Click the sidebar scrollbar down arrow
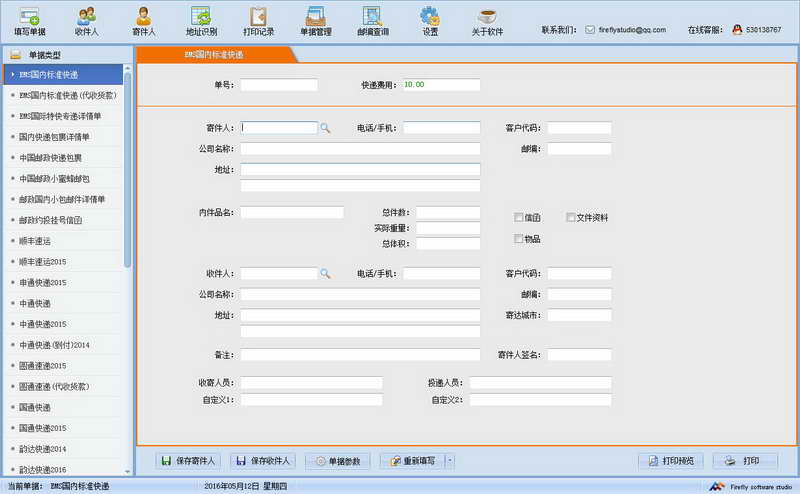The height and width of the screenshot is (494, 800). point(128,472)
